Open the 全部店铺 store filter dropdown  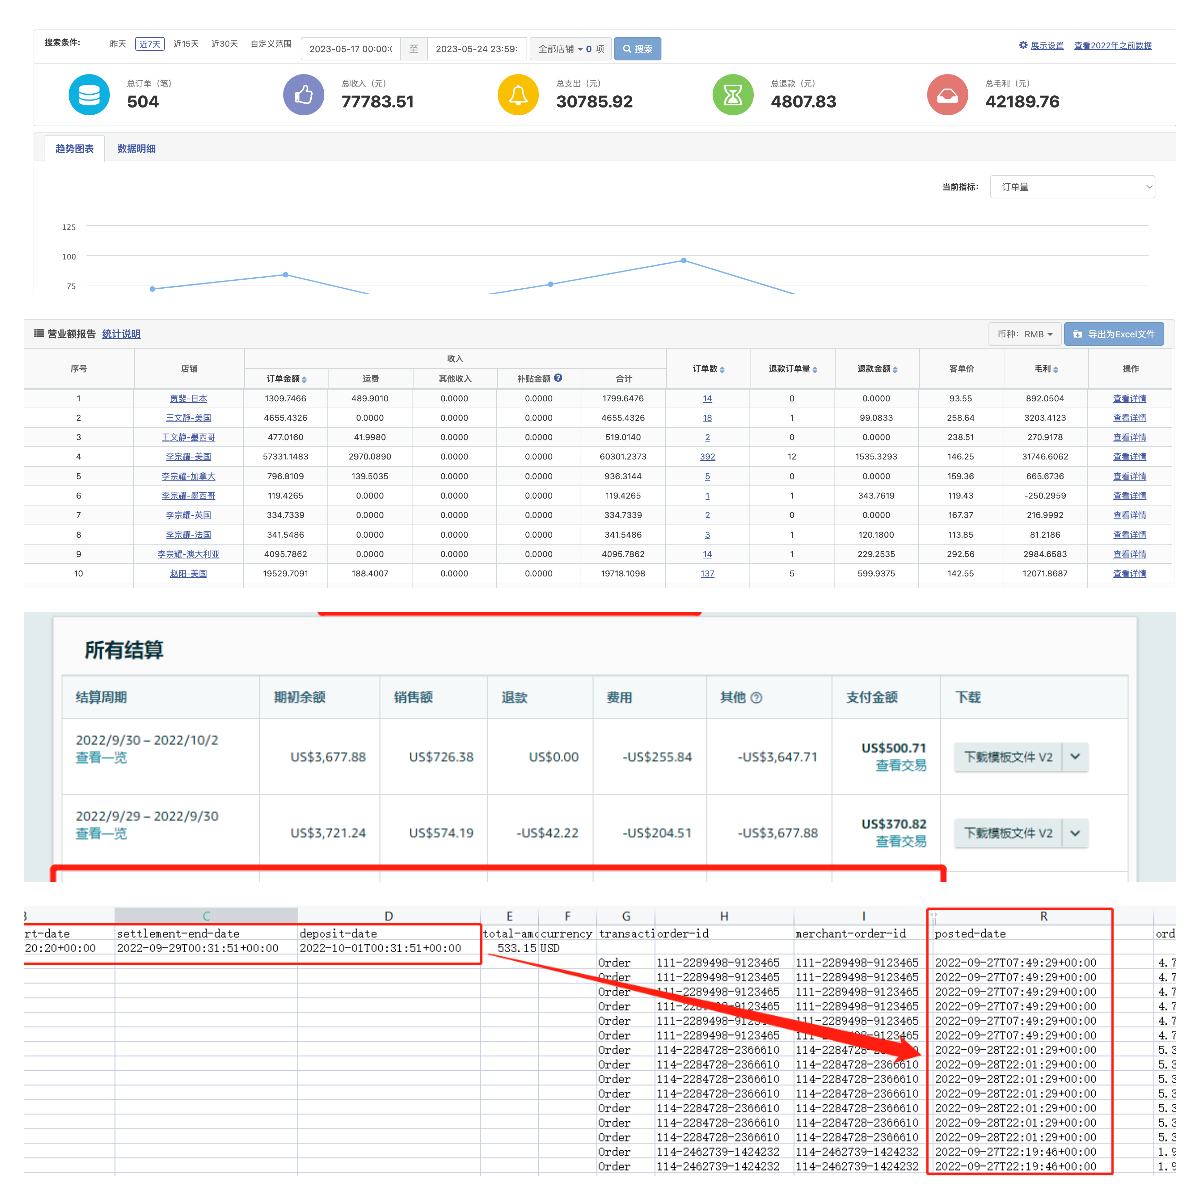click(x=570, y=49)
